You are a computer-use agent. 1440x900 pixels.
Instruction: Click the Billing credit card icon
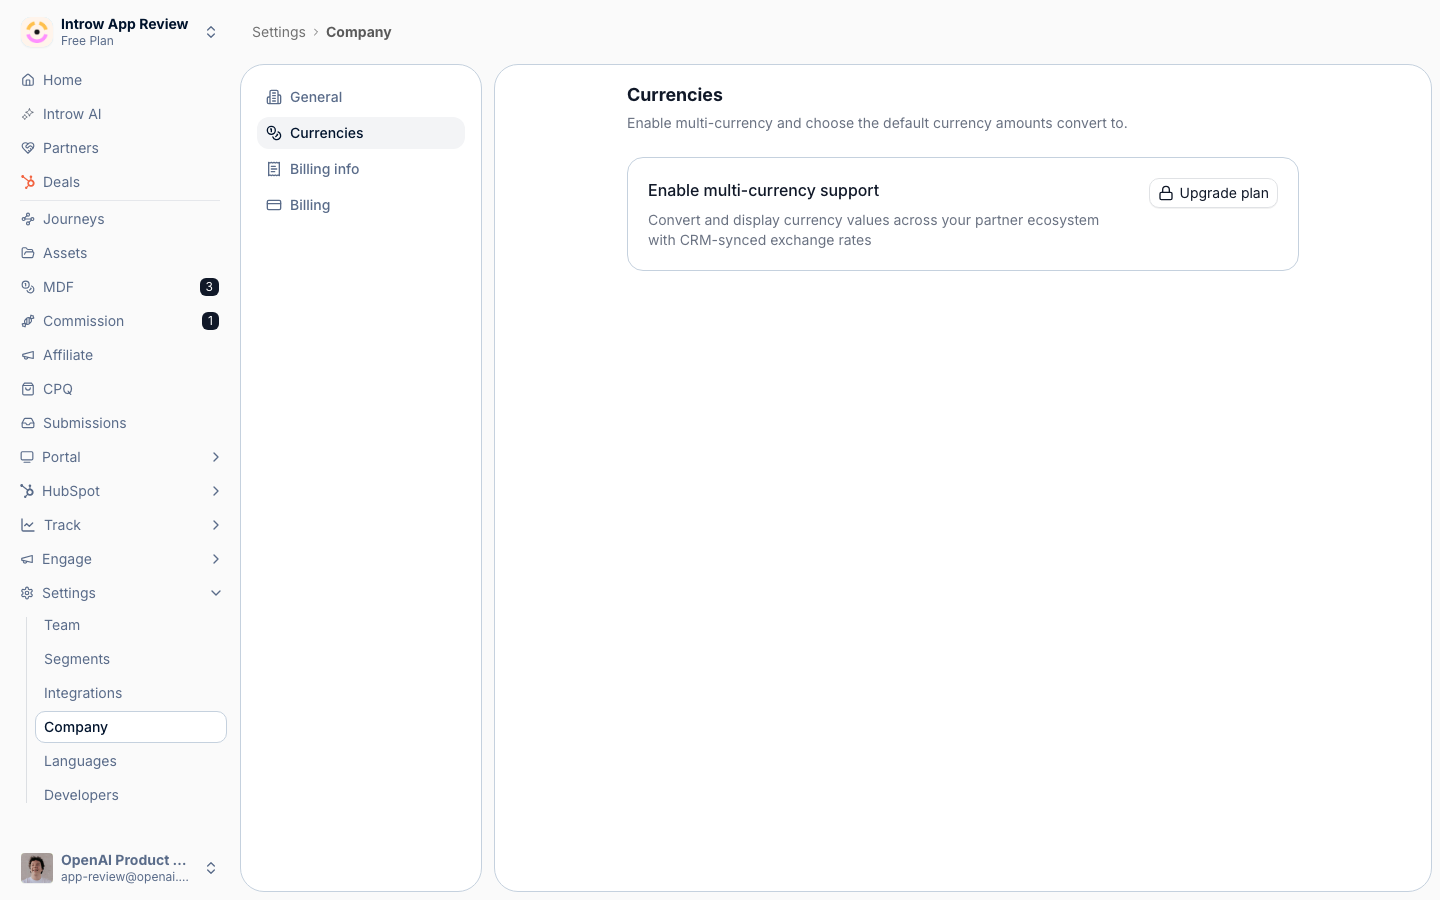click(274, 205)
